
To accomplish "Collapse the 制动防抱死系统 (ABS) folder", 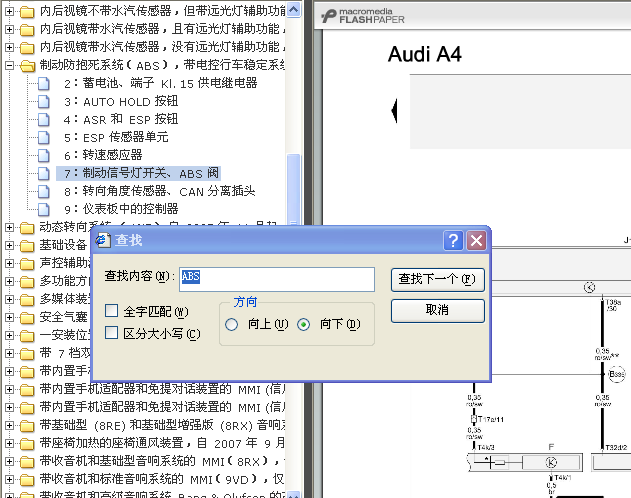I will click(9, 65).
